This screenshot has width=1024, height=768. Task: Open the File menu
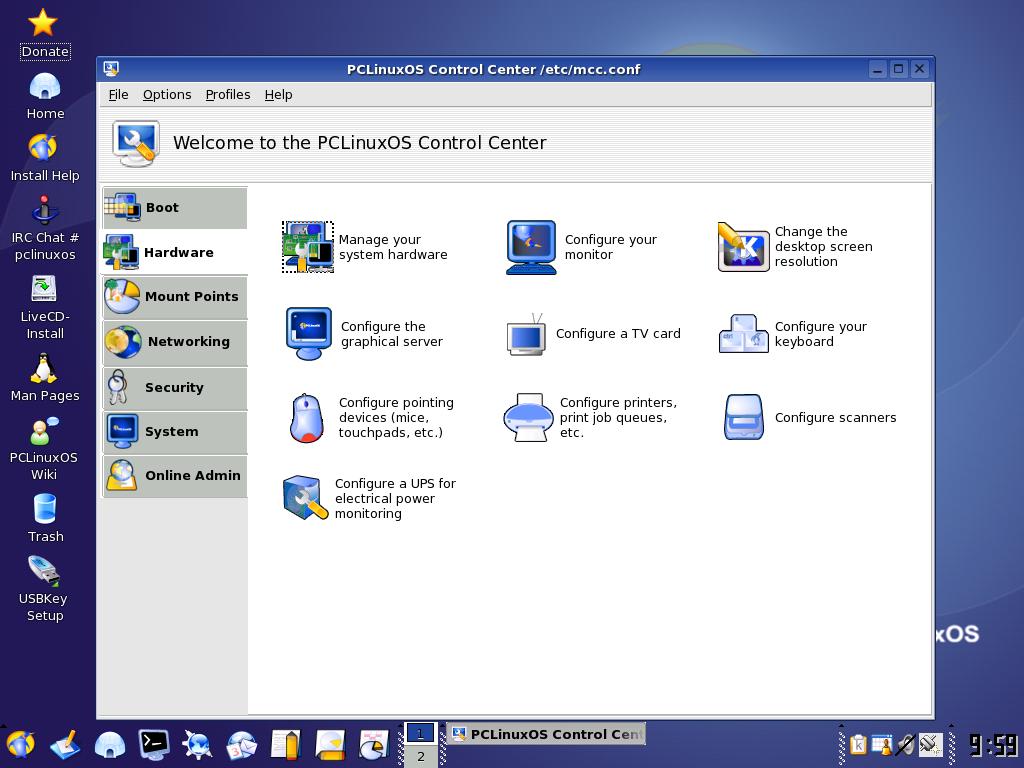(118, 95)
